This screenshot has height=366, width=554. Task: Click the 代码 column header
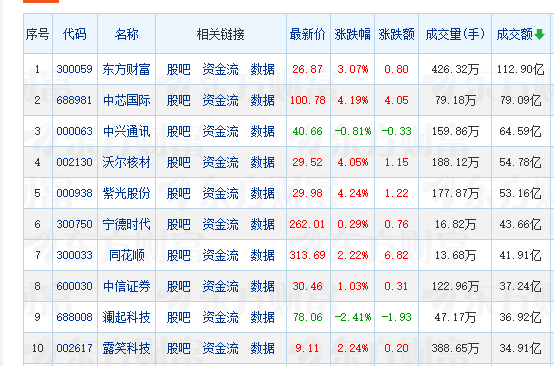coord(75,35)
